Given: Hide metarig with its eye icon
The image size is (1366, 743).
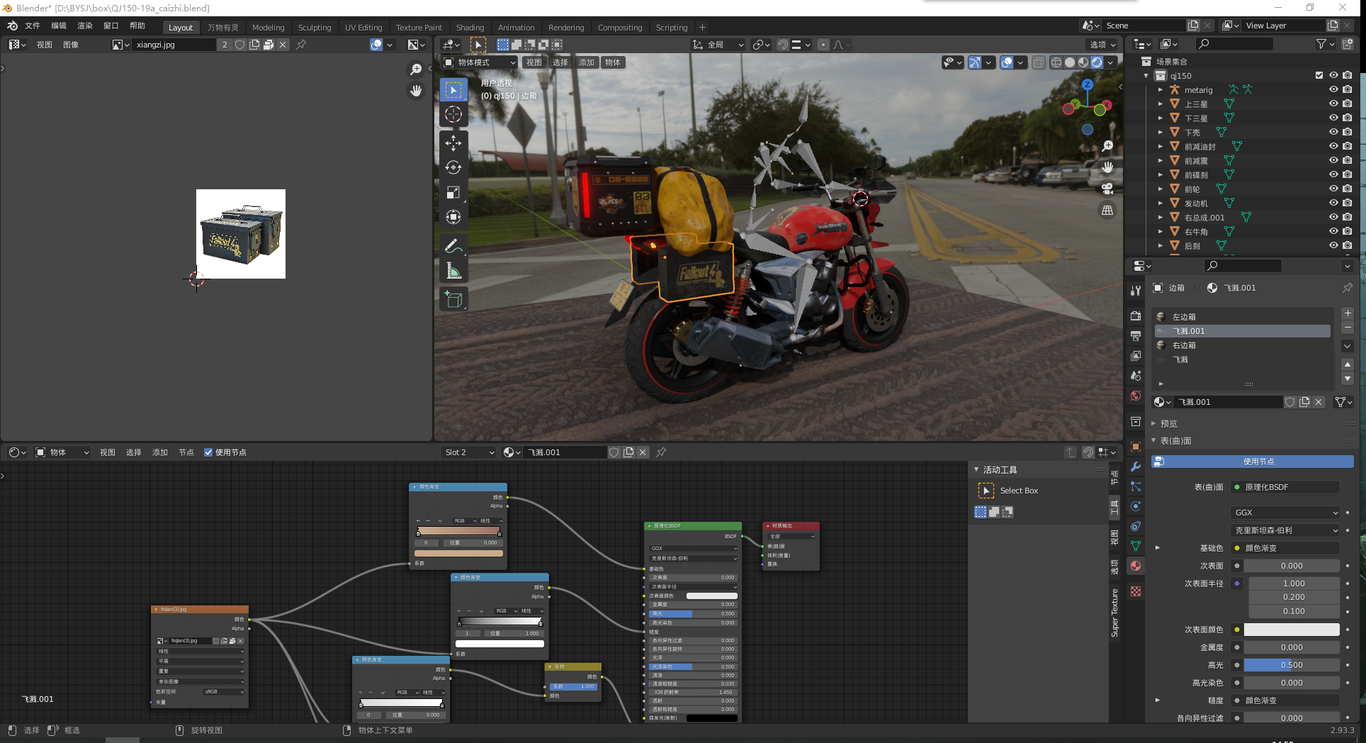Looking at the screenshot, I should [x=1333, y=90].
